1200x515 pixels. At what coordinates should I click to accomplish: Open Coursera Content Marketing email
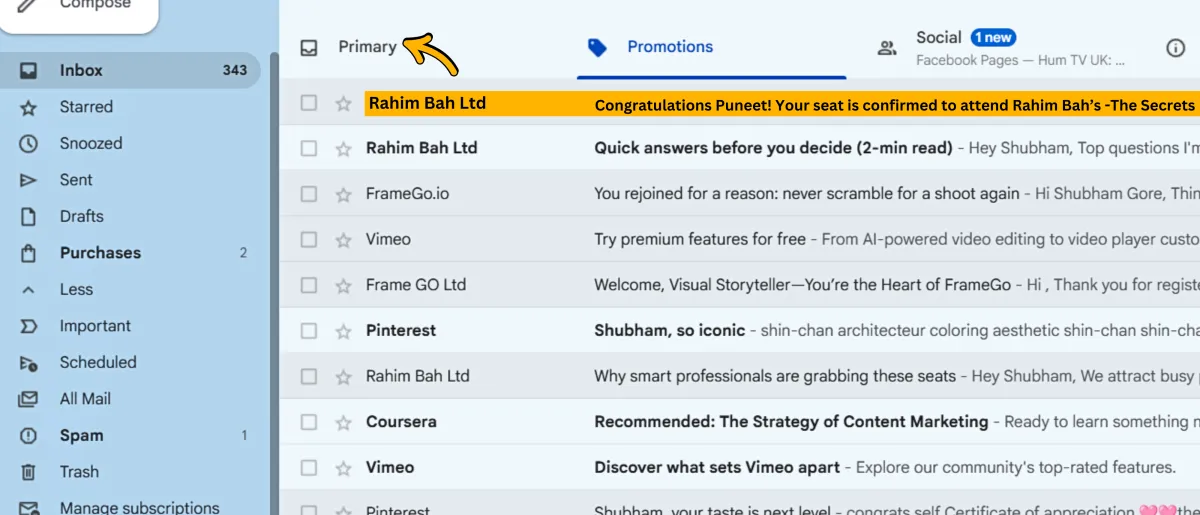click(x=790, y=422)
